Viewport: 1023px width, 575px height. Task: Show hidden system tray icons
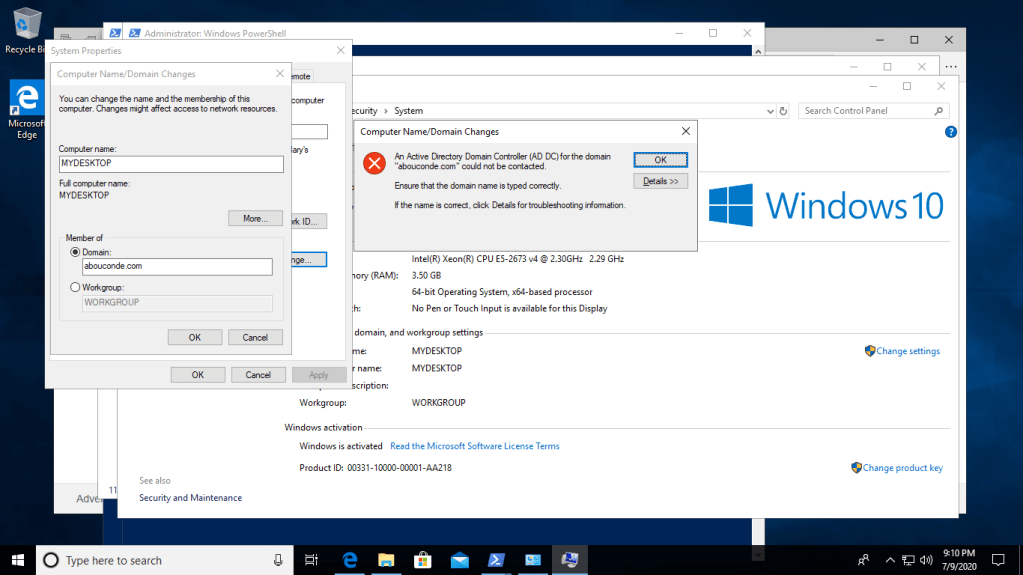(x=888, y=560)
